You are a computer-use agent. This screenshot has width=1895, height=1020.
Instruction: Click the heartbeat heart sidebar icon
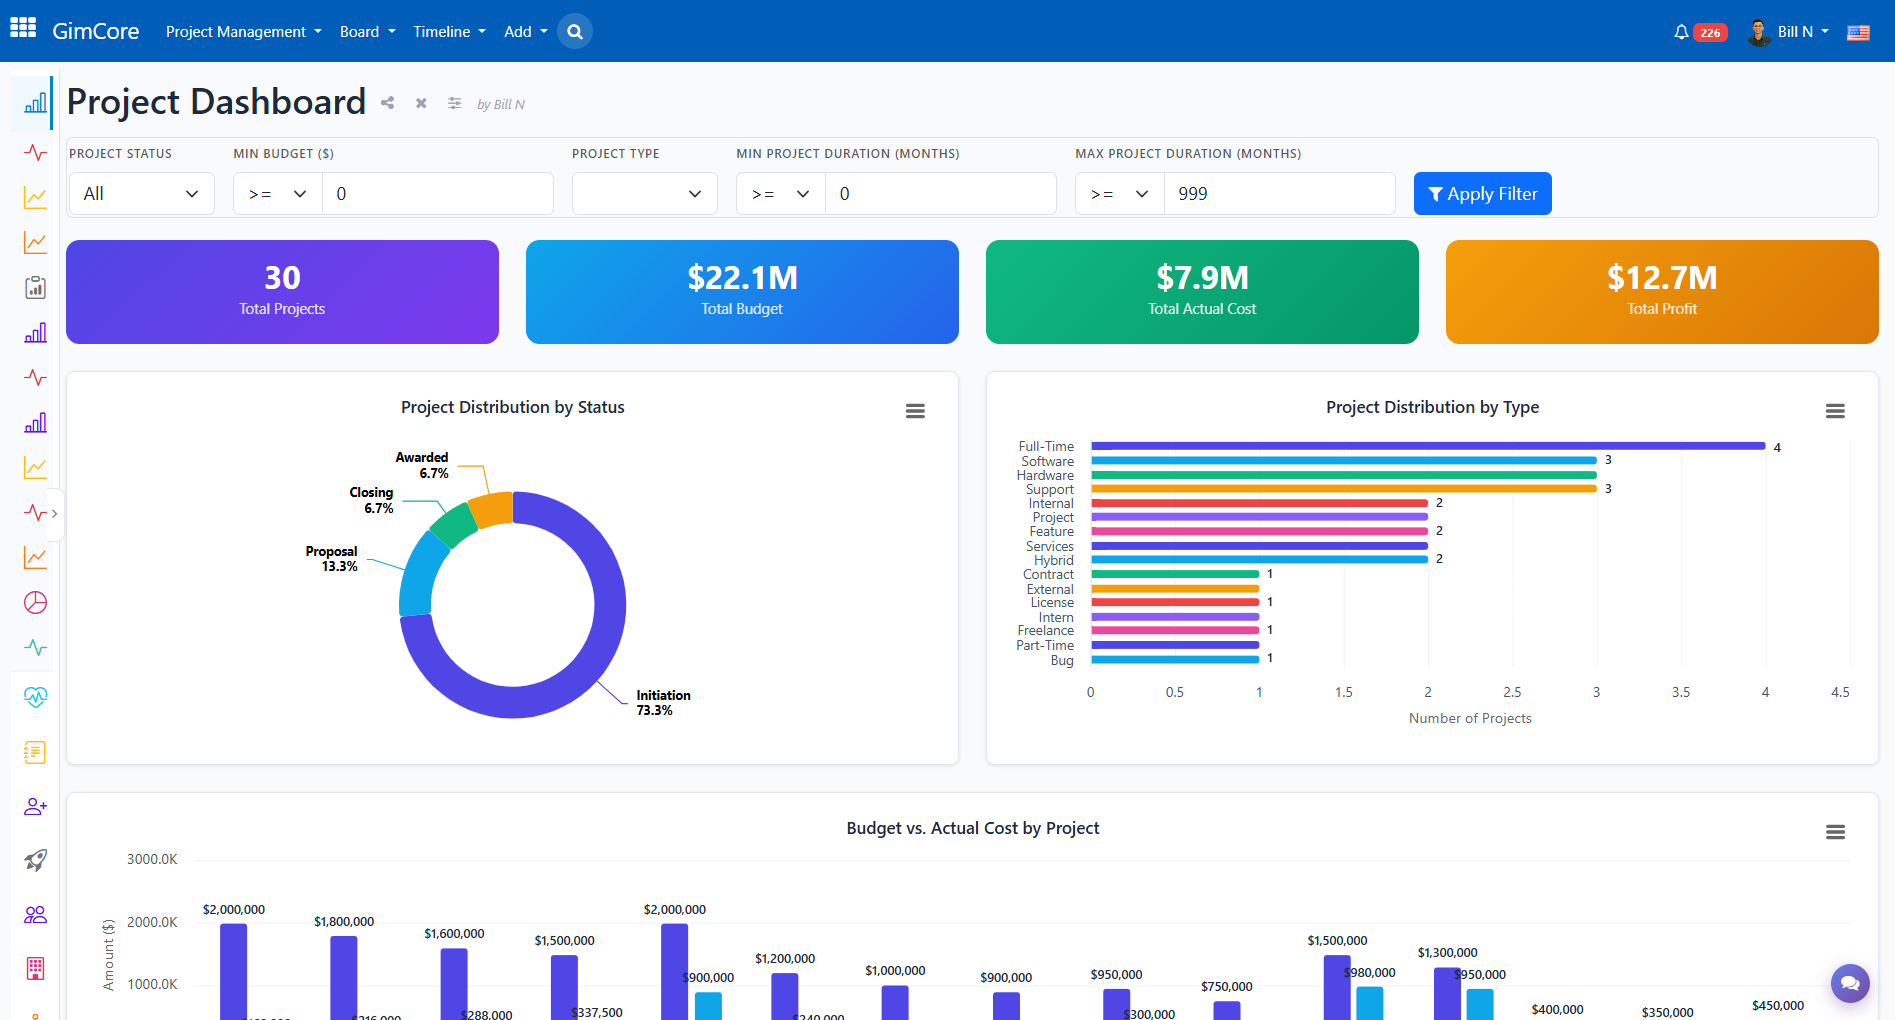(x=35, y=697)
